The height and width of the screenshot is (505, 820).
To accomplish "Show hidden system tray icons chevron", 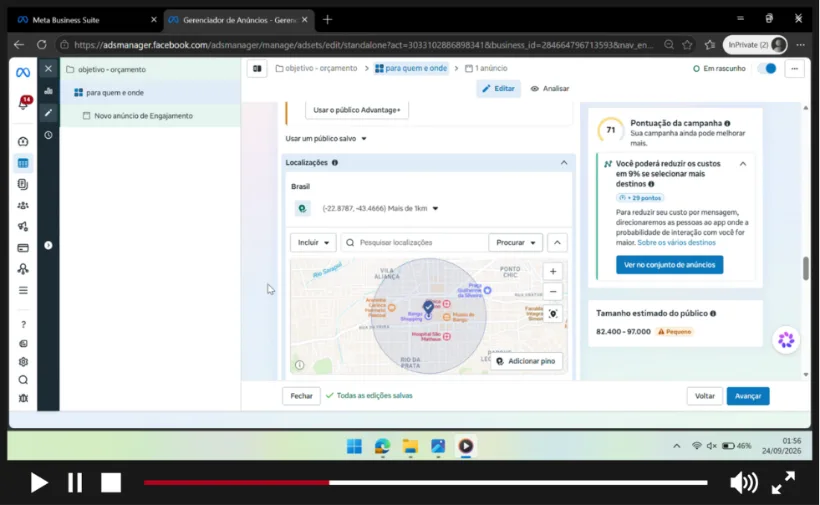I will click(x=677, y=446).
